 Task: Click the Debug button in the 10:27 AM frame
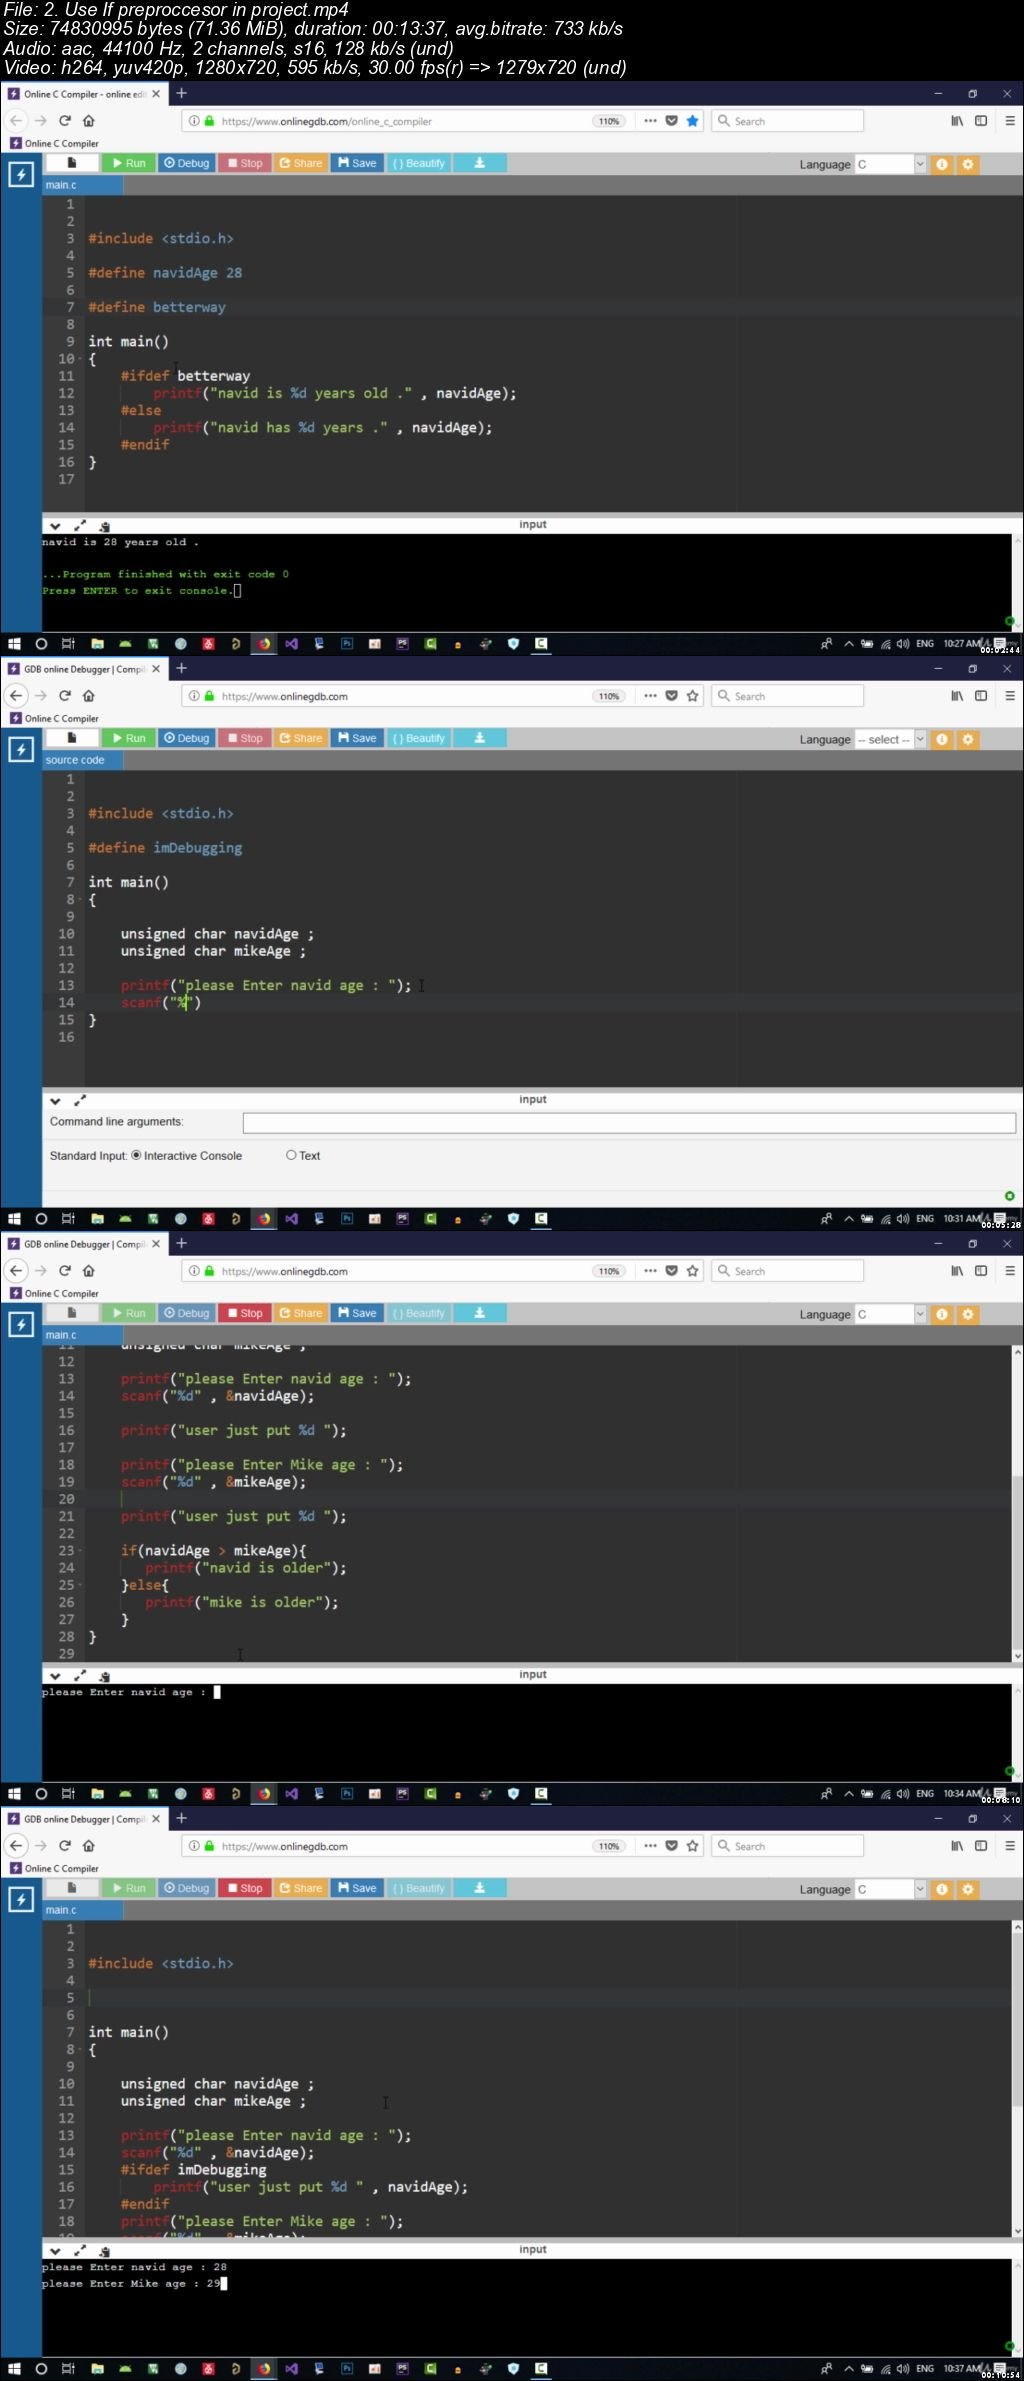pyautogui.click(x=187, y=163)
